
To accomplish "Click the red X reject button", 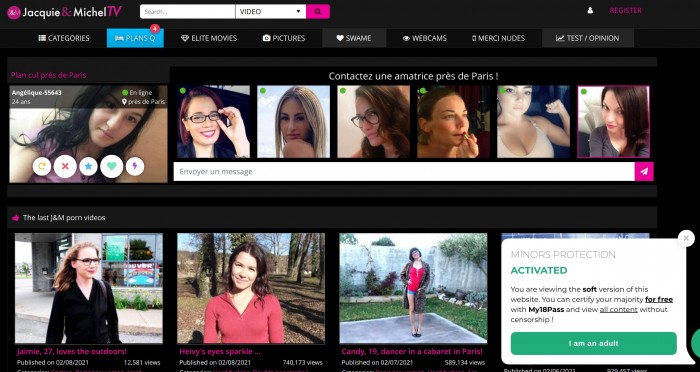I will pyautogui.click(x=65, y=167).
